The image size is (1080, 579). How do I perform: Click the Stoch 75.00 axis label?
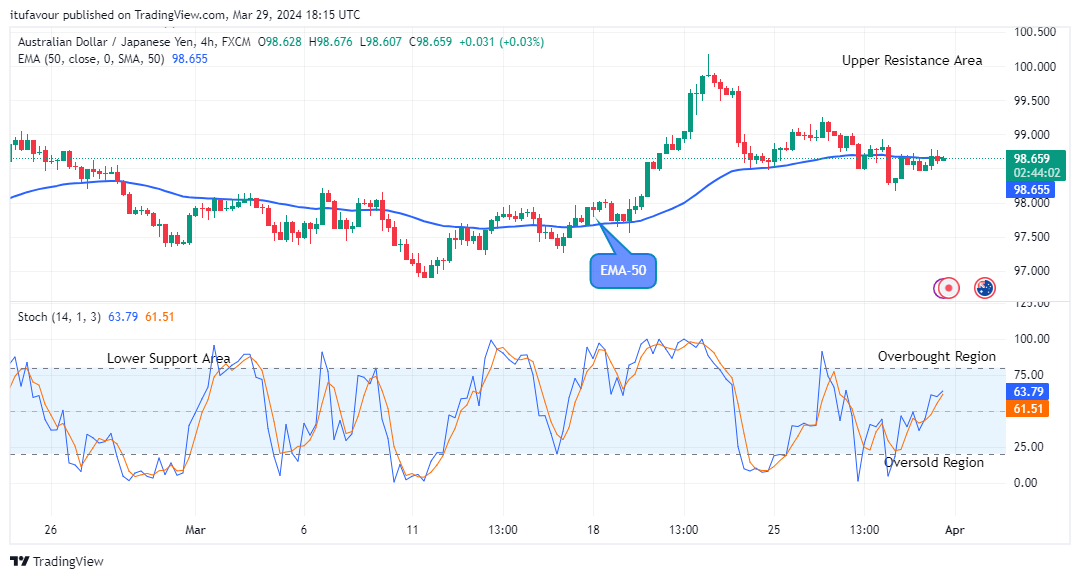coord(1030,375)
